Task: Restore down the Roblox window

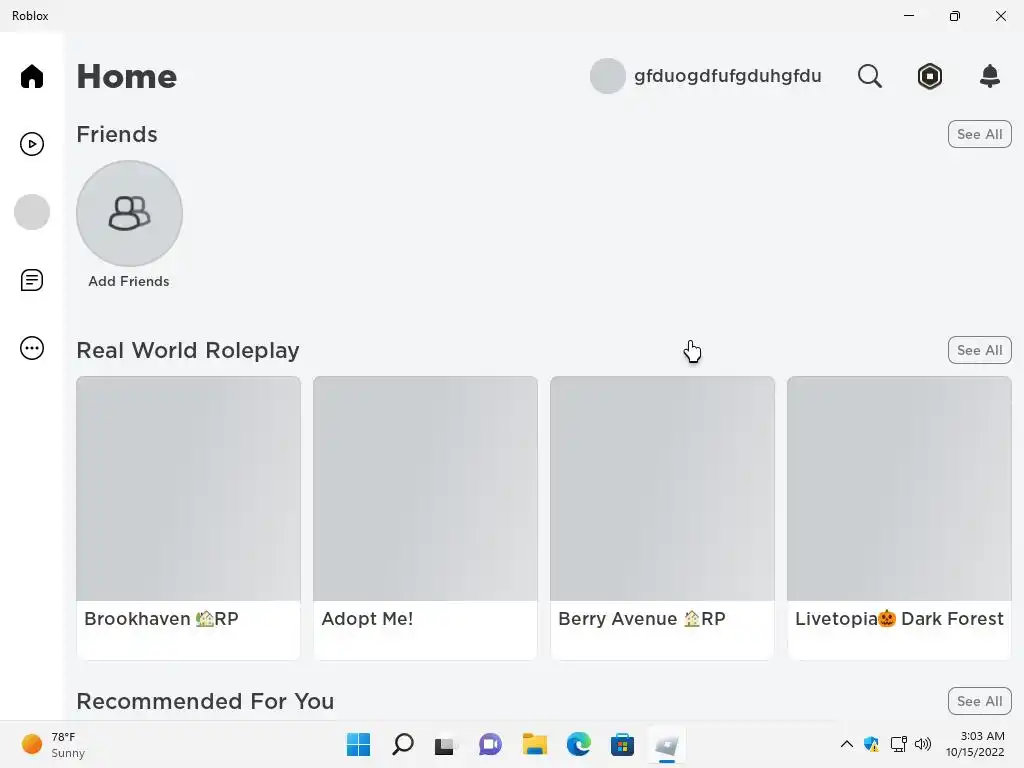Action: (955, 16)
